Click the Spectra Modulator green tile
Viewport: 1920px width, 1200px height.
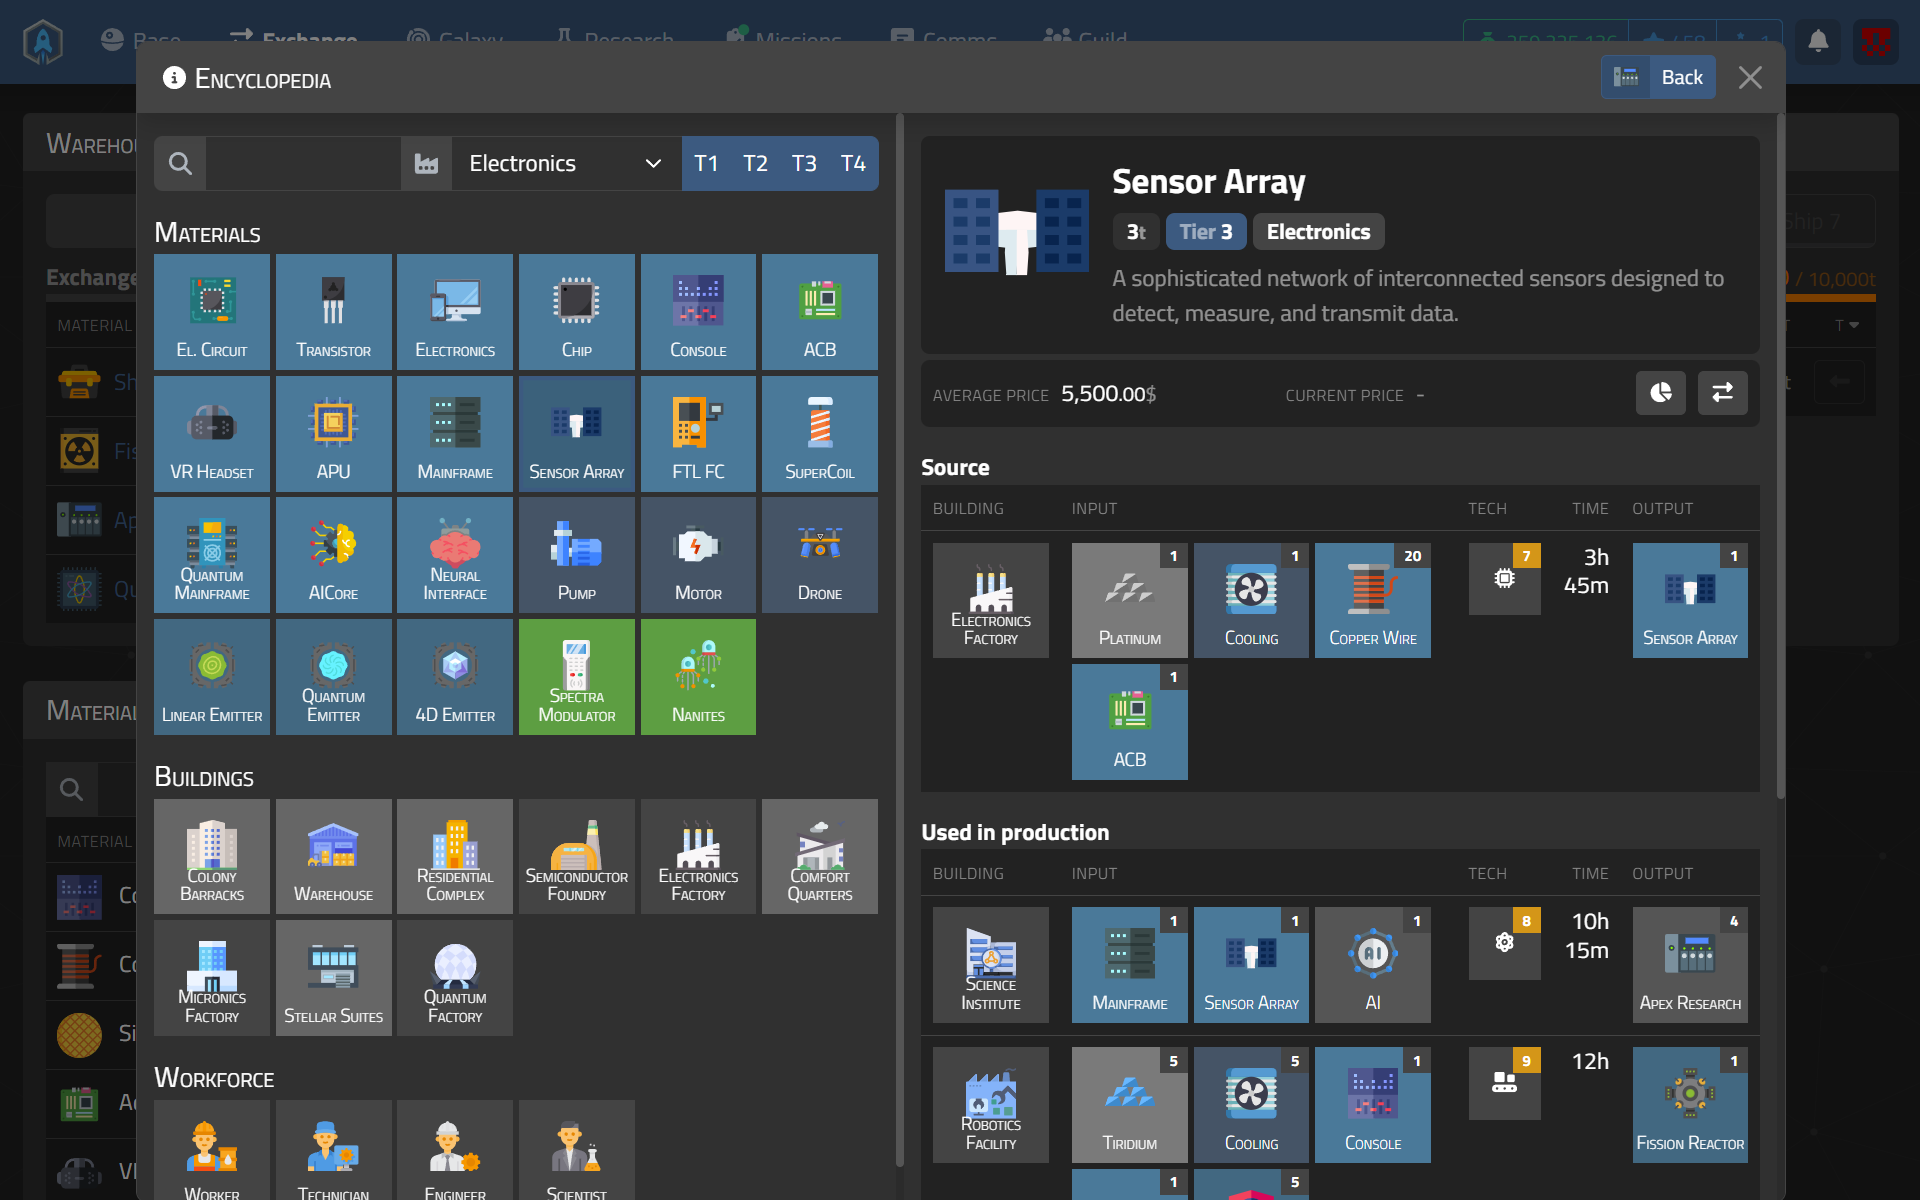pos(576,677)
